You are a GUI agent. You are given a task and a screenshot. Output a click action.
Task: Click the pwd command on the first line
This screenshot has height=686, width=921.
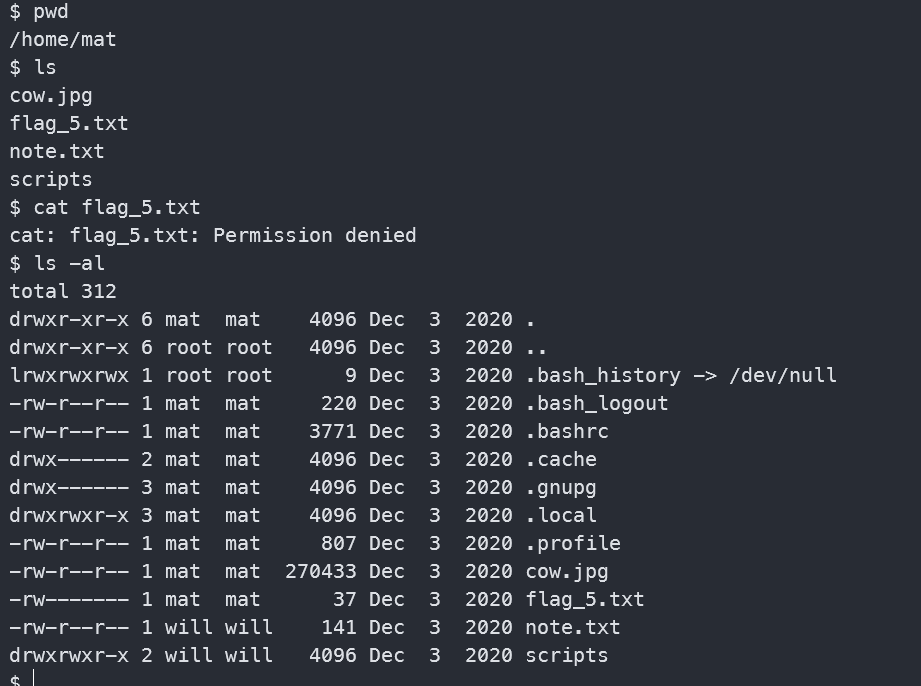[x=51, y=12]
